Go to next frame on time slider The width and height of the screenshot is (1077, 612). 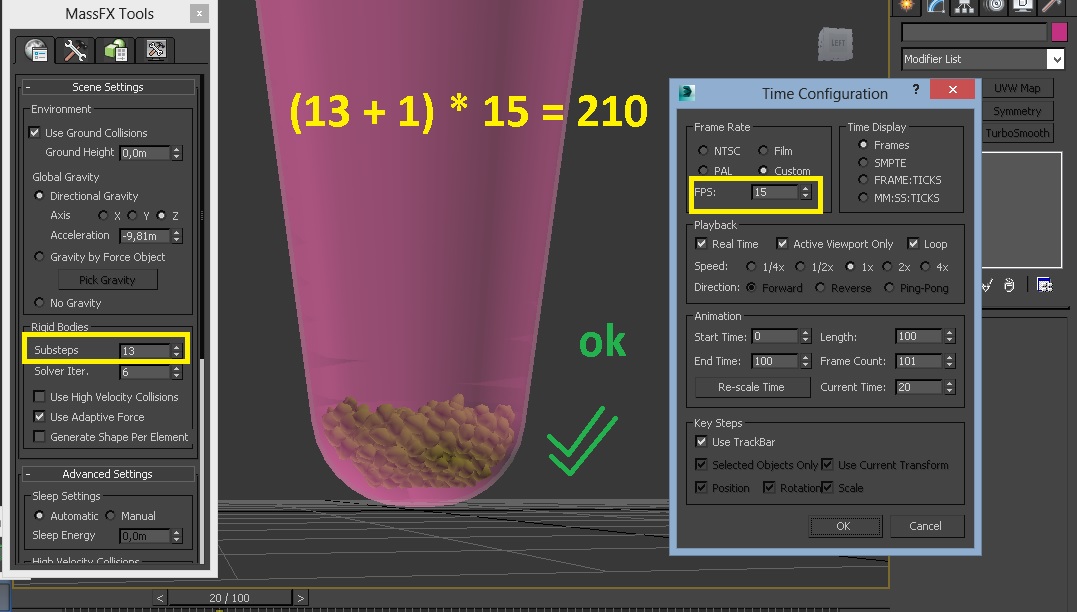pos(300,598)
